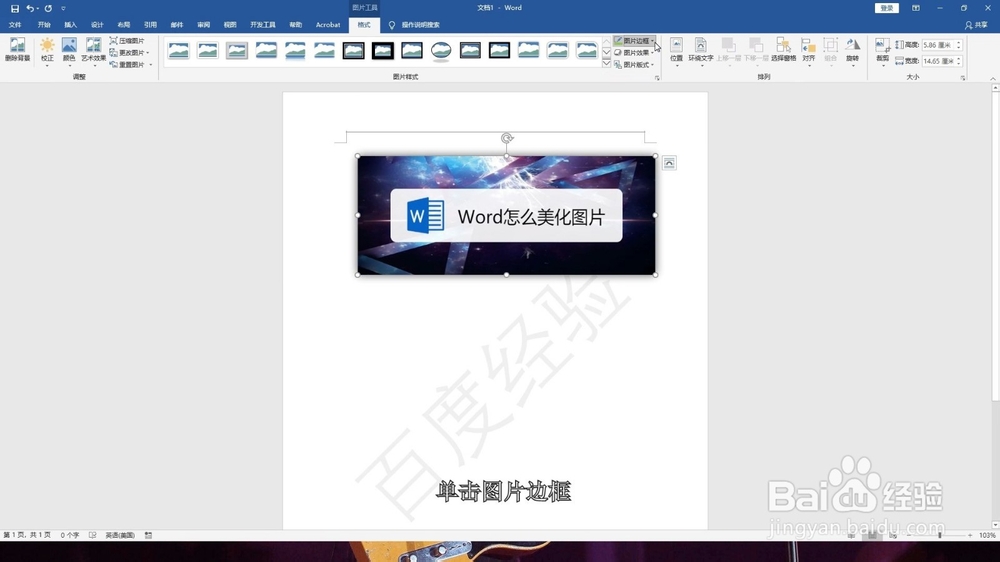Image resolution: width=1000 pixels, height=562 pixels.
Task: Click the 共享 (Share) button
Action: (x=976, y=25)
